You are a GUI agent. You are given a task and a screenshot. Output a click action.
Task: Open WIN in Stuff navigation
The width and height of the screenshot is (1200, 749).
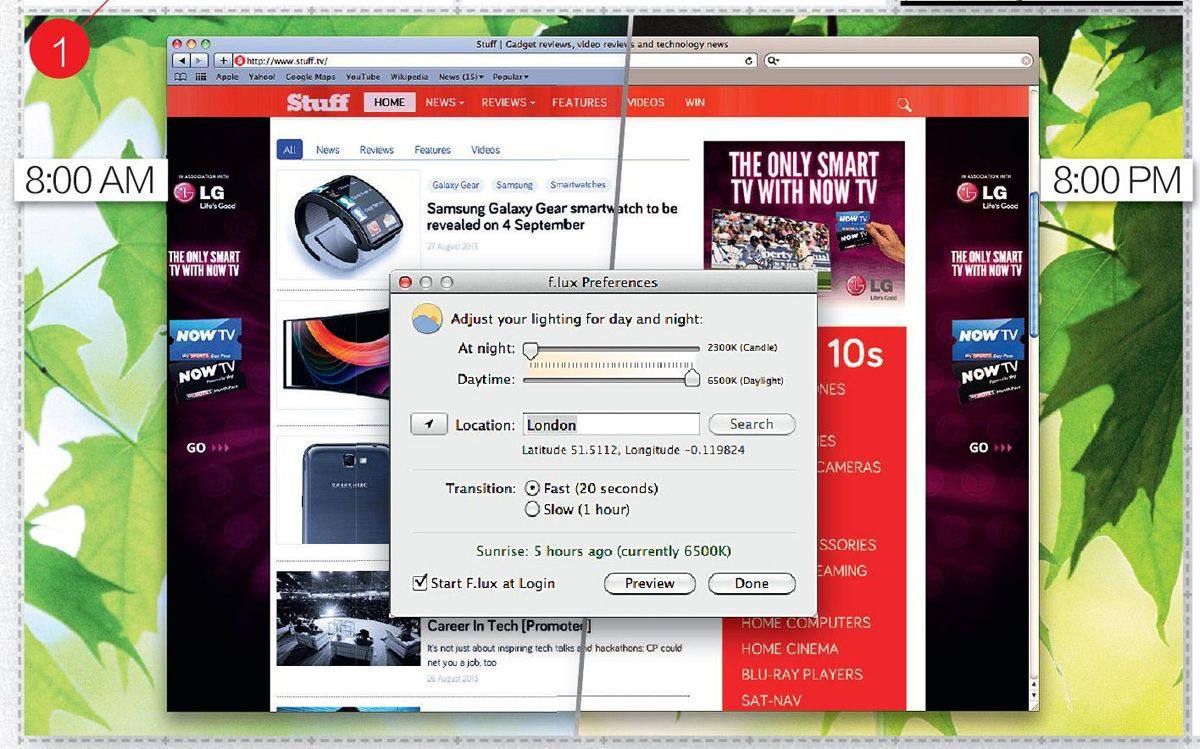tap(695, 102)
